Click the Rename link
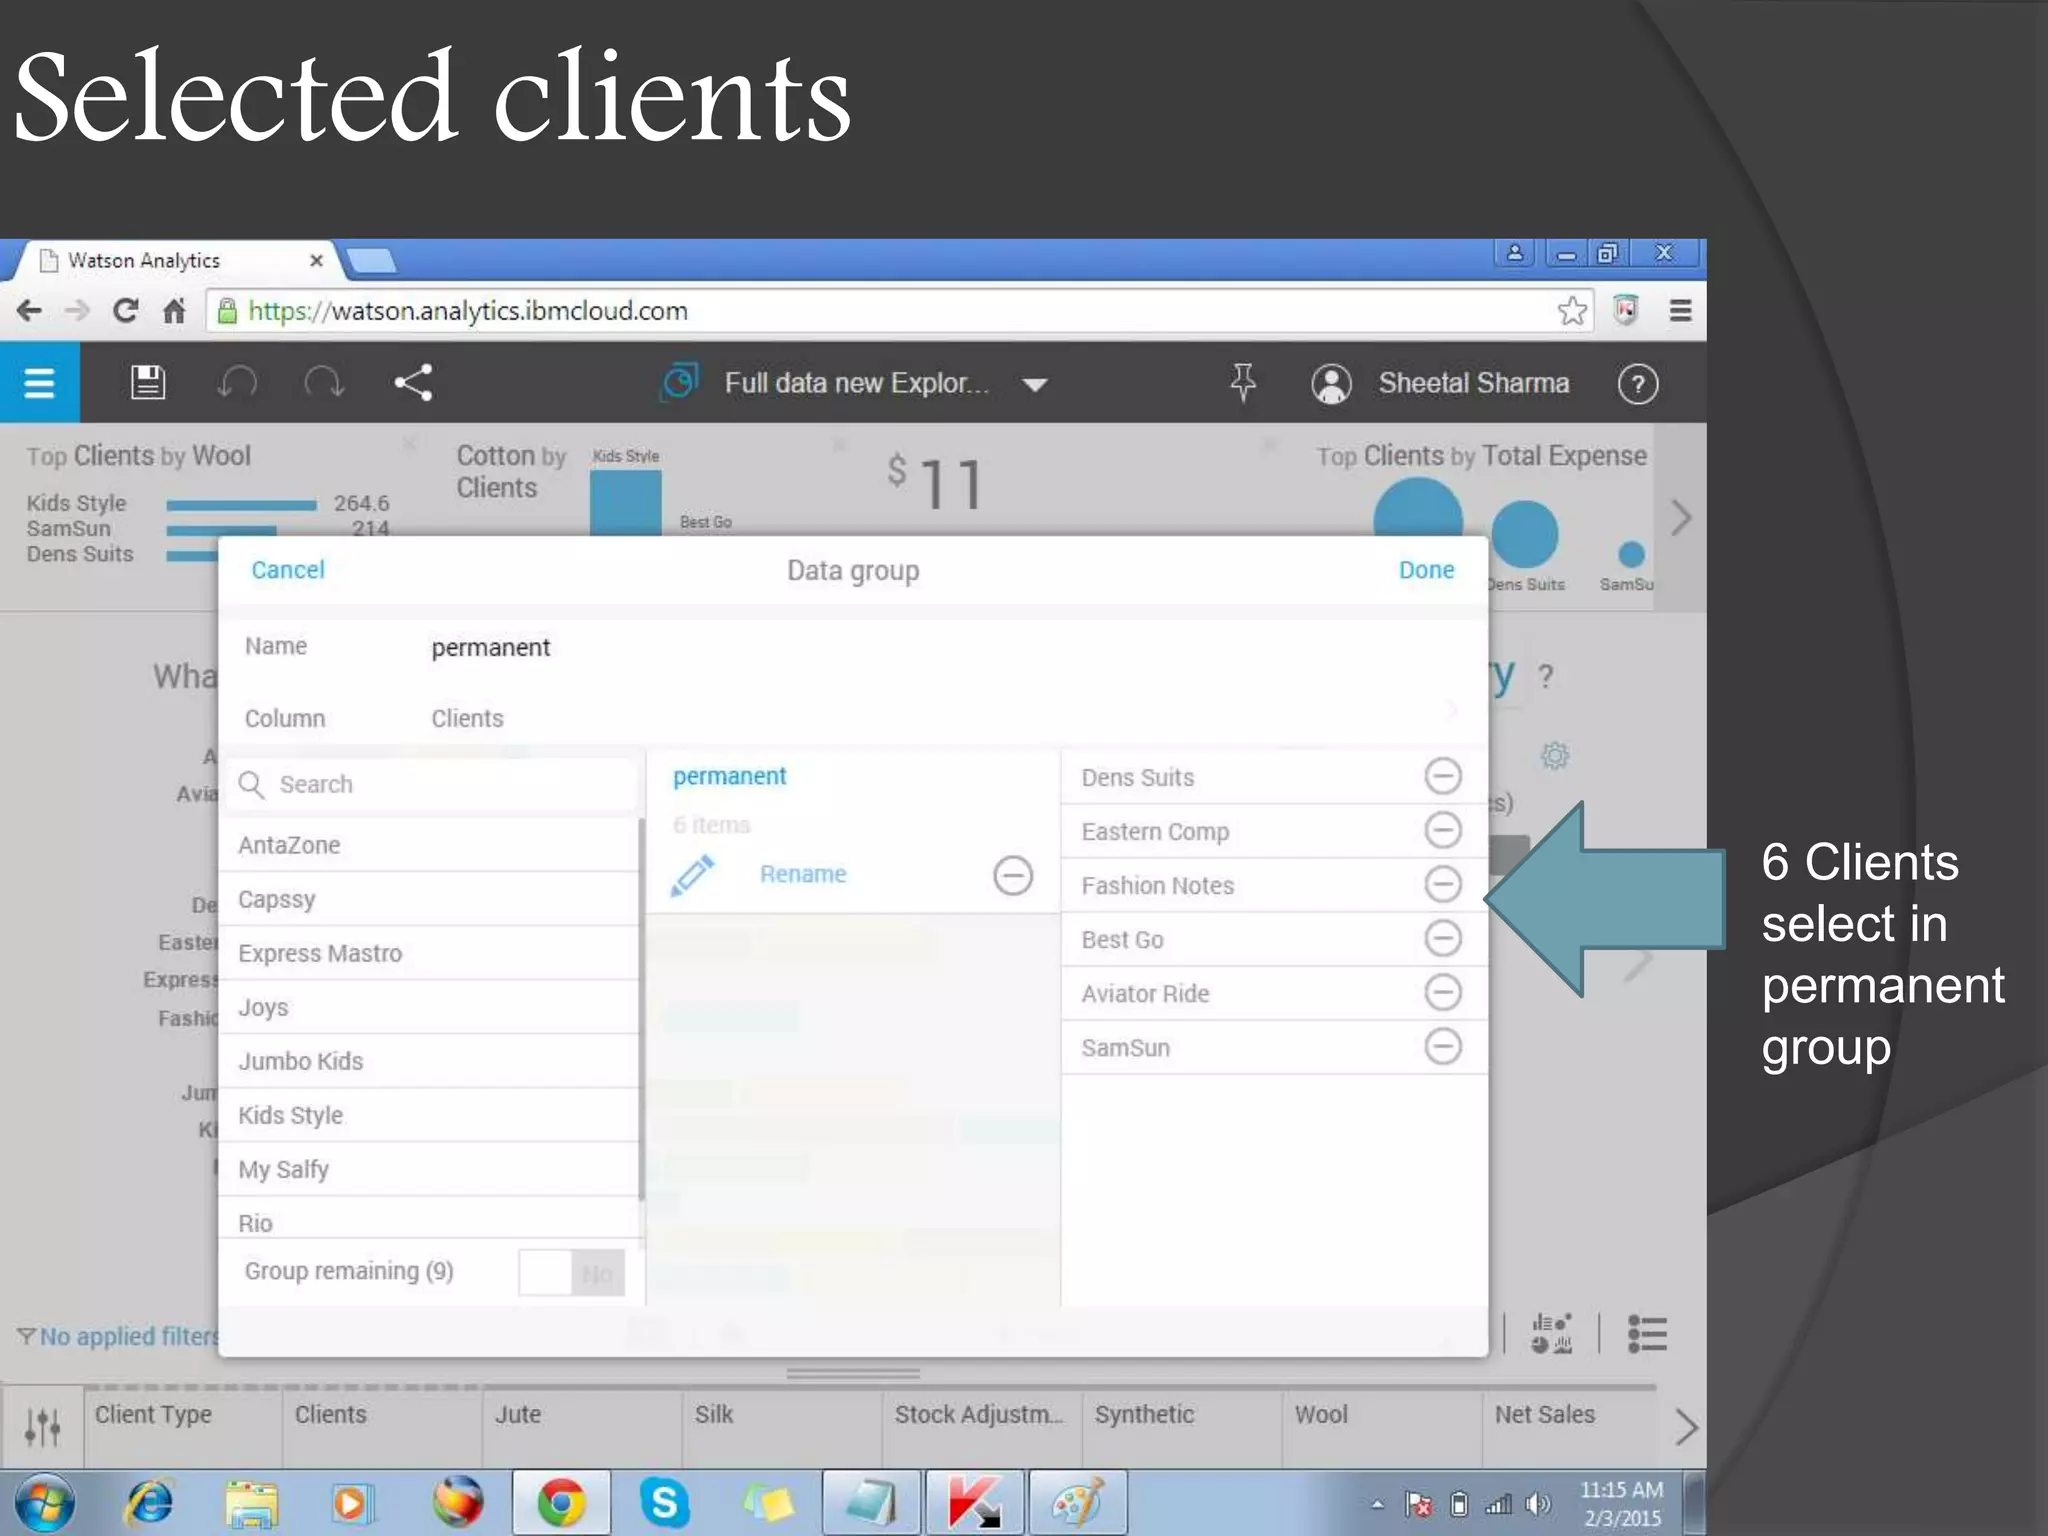This screenshot has height=1536, width=2048. tap(803, 874)
